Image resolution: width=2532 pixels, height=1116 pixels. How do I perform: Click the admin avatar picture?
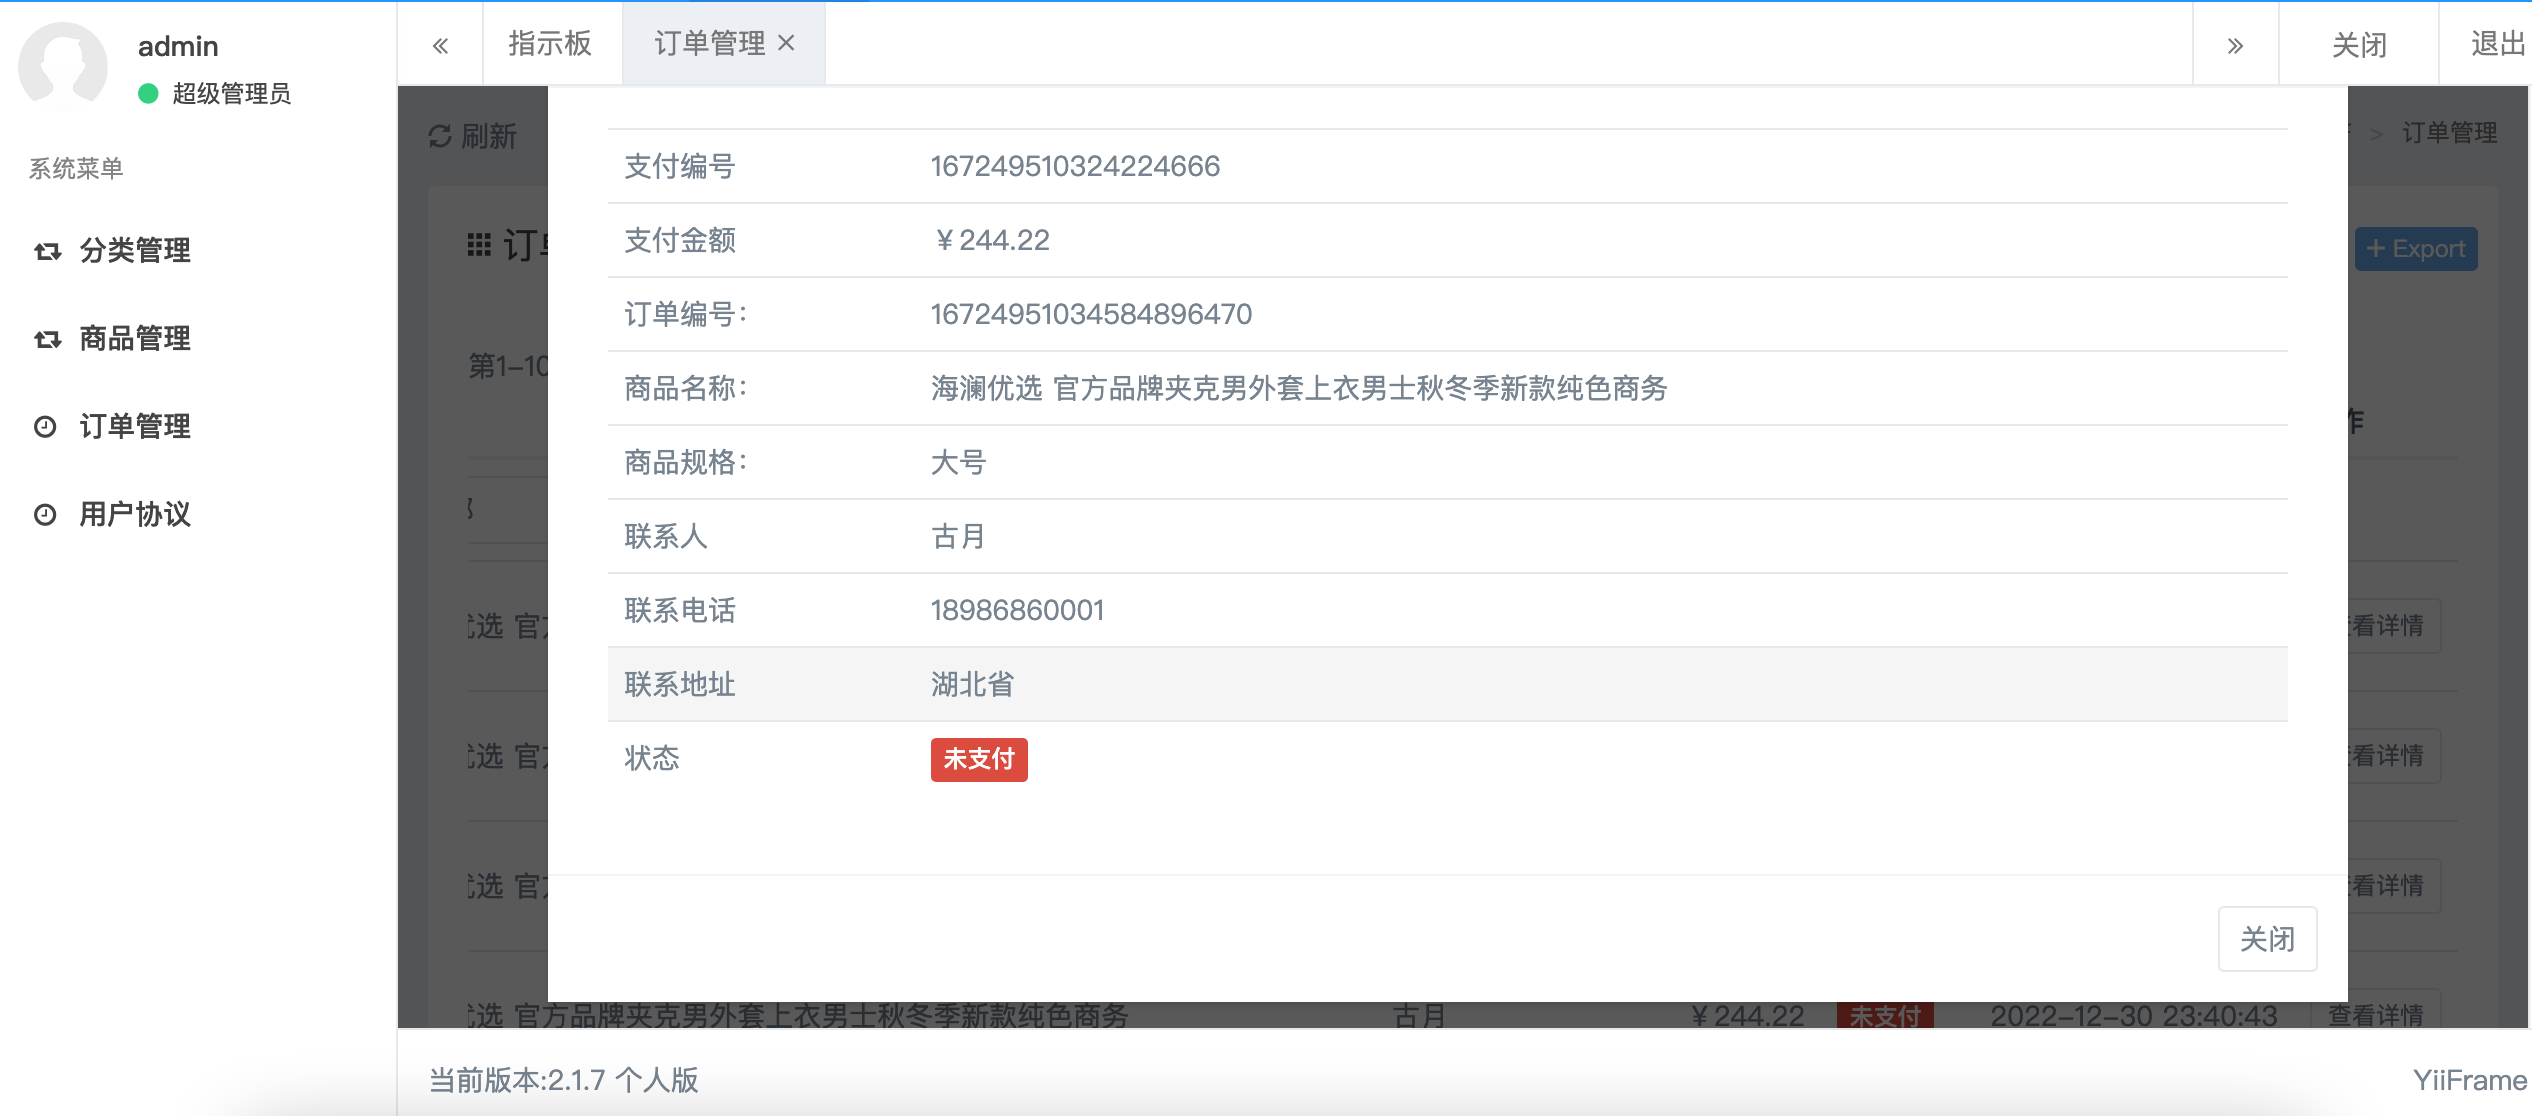coord(62,66)
